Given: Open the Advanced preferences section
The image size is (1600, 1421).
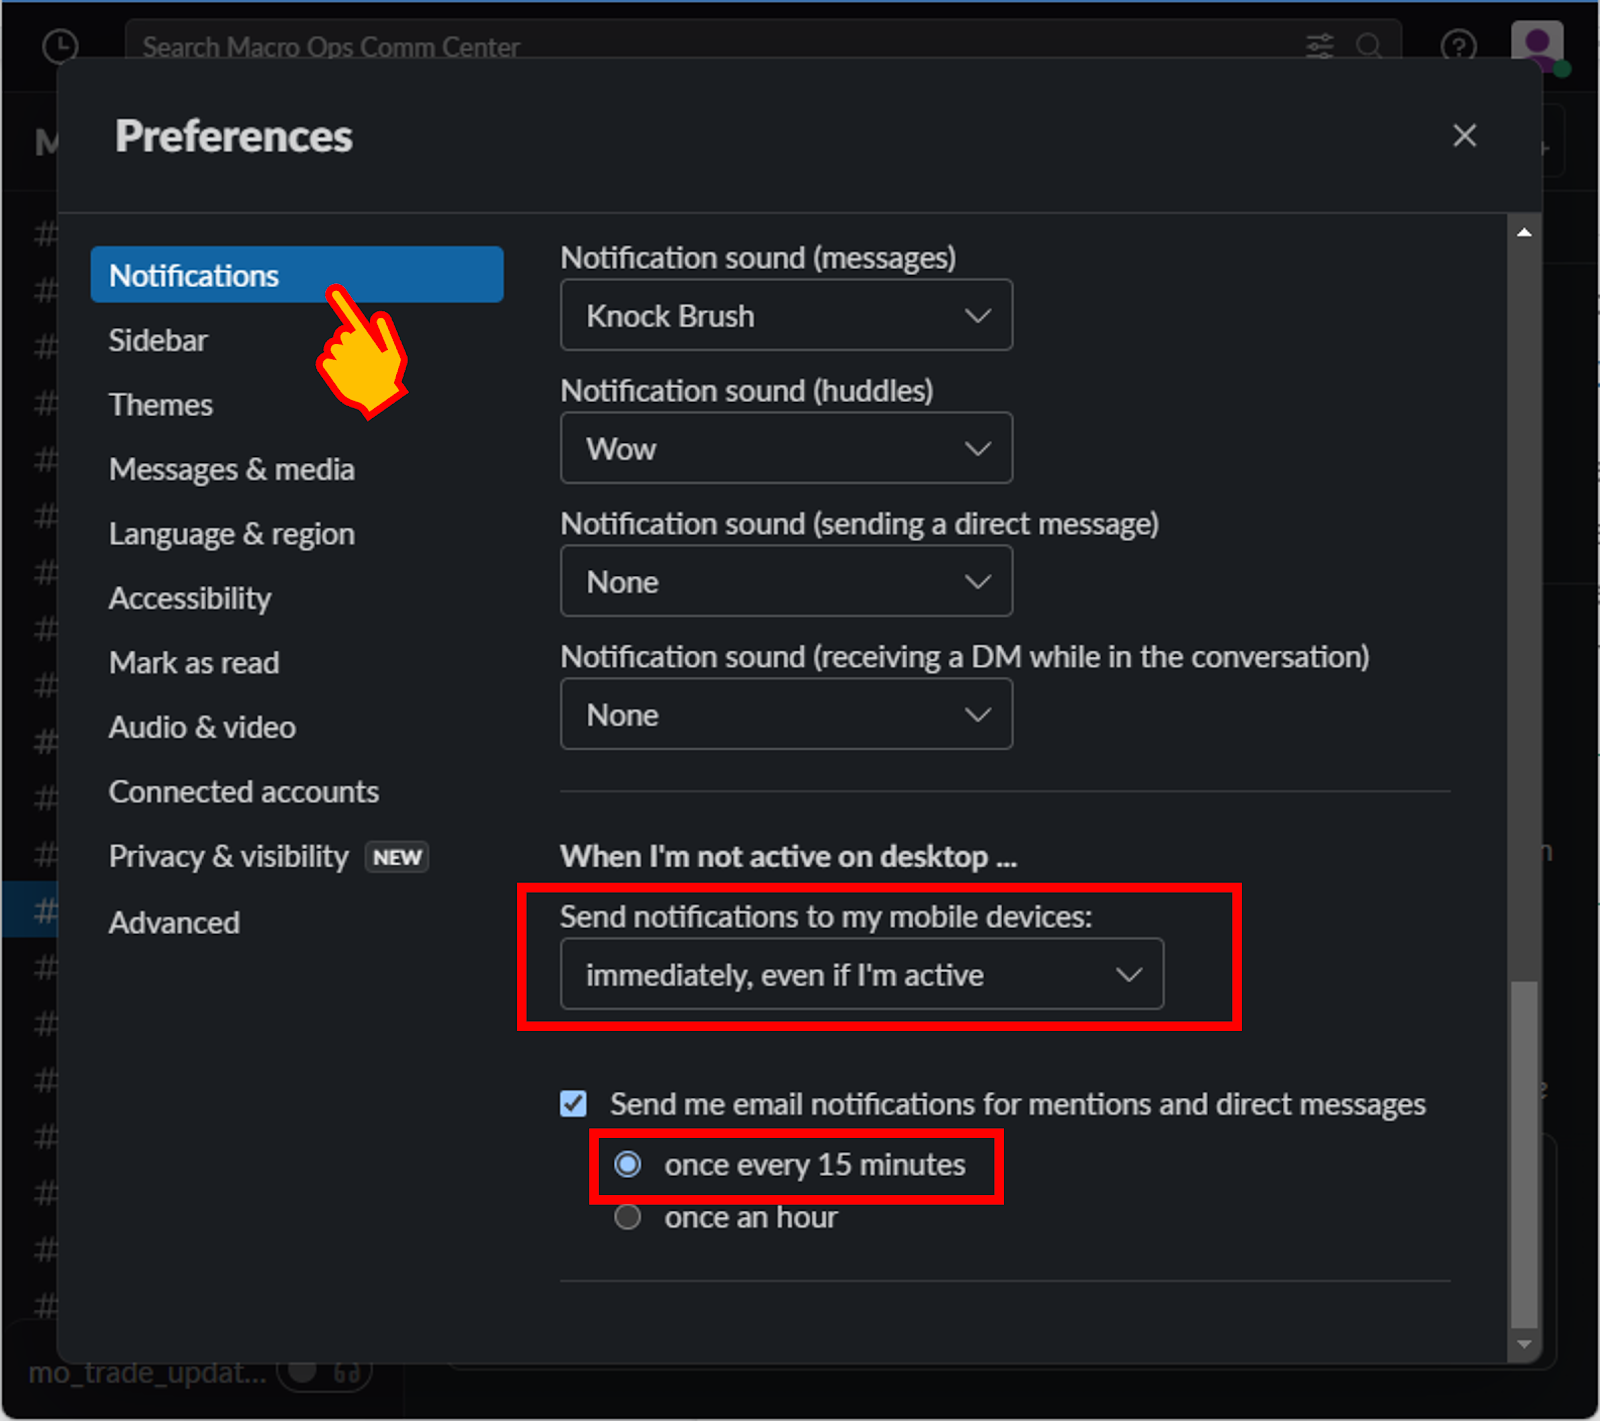Looking at the screenshot, I should click(x=174, y=922).
